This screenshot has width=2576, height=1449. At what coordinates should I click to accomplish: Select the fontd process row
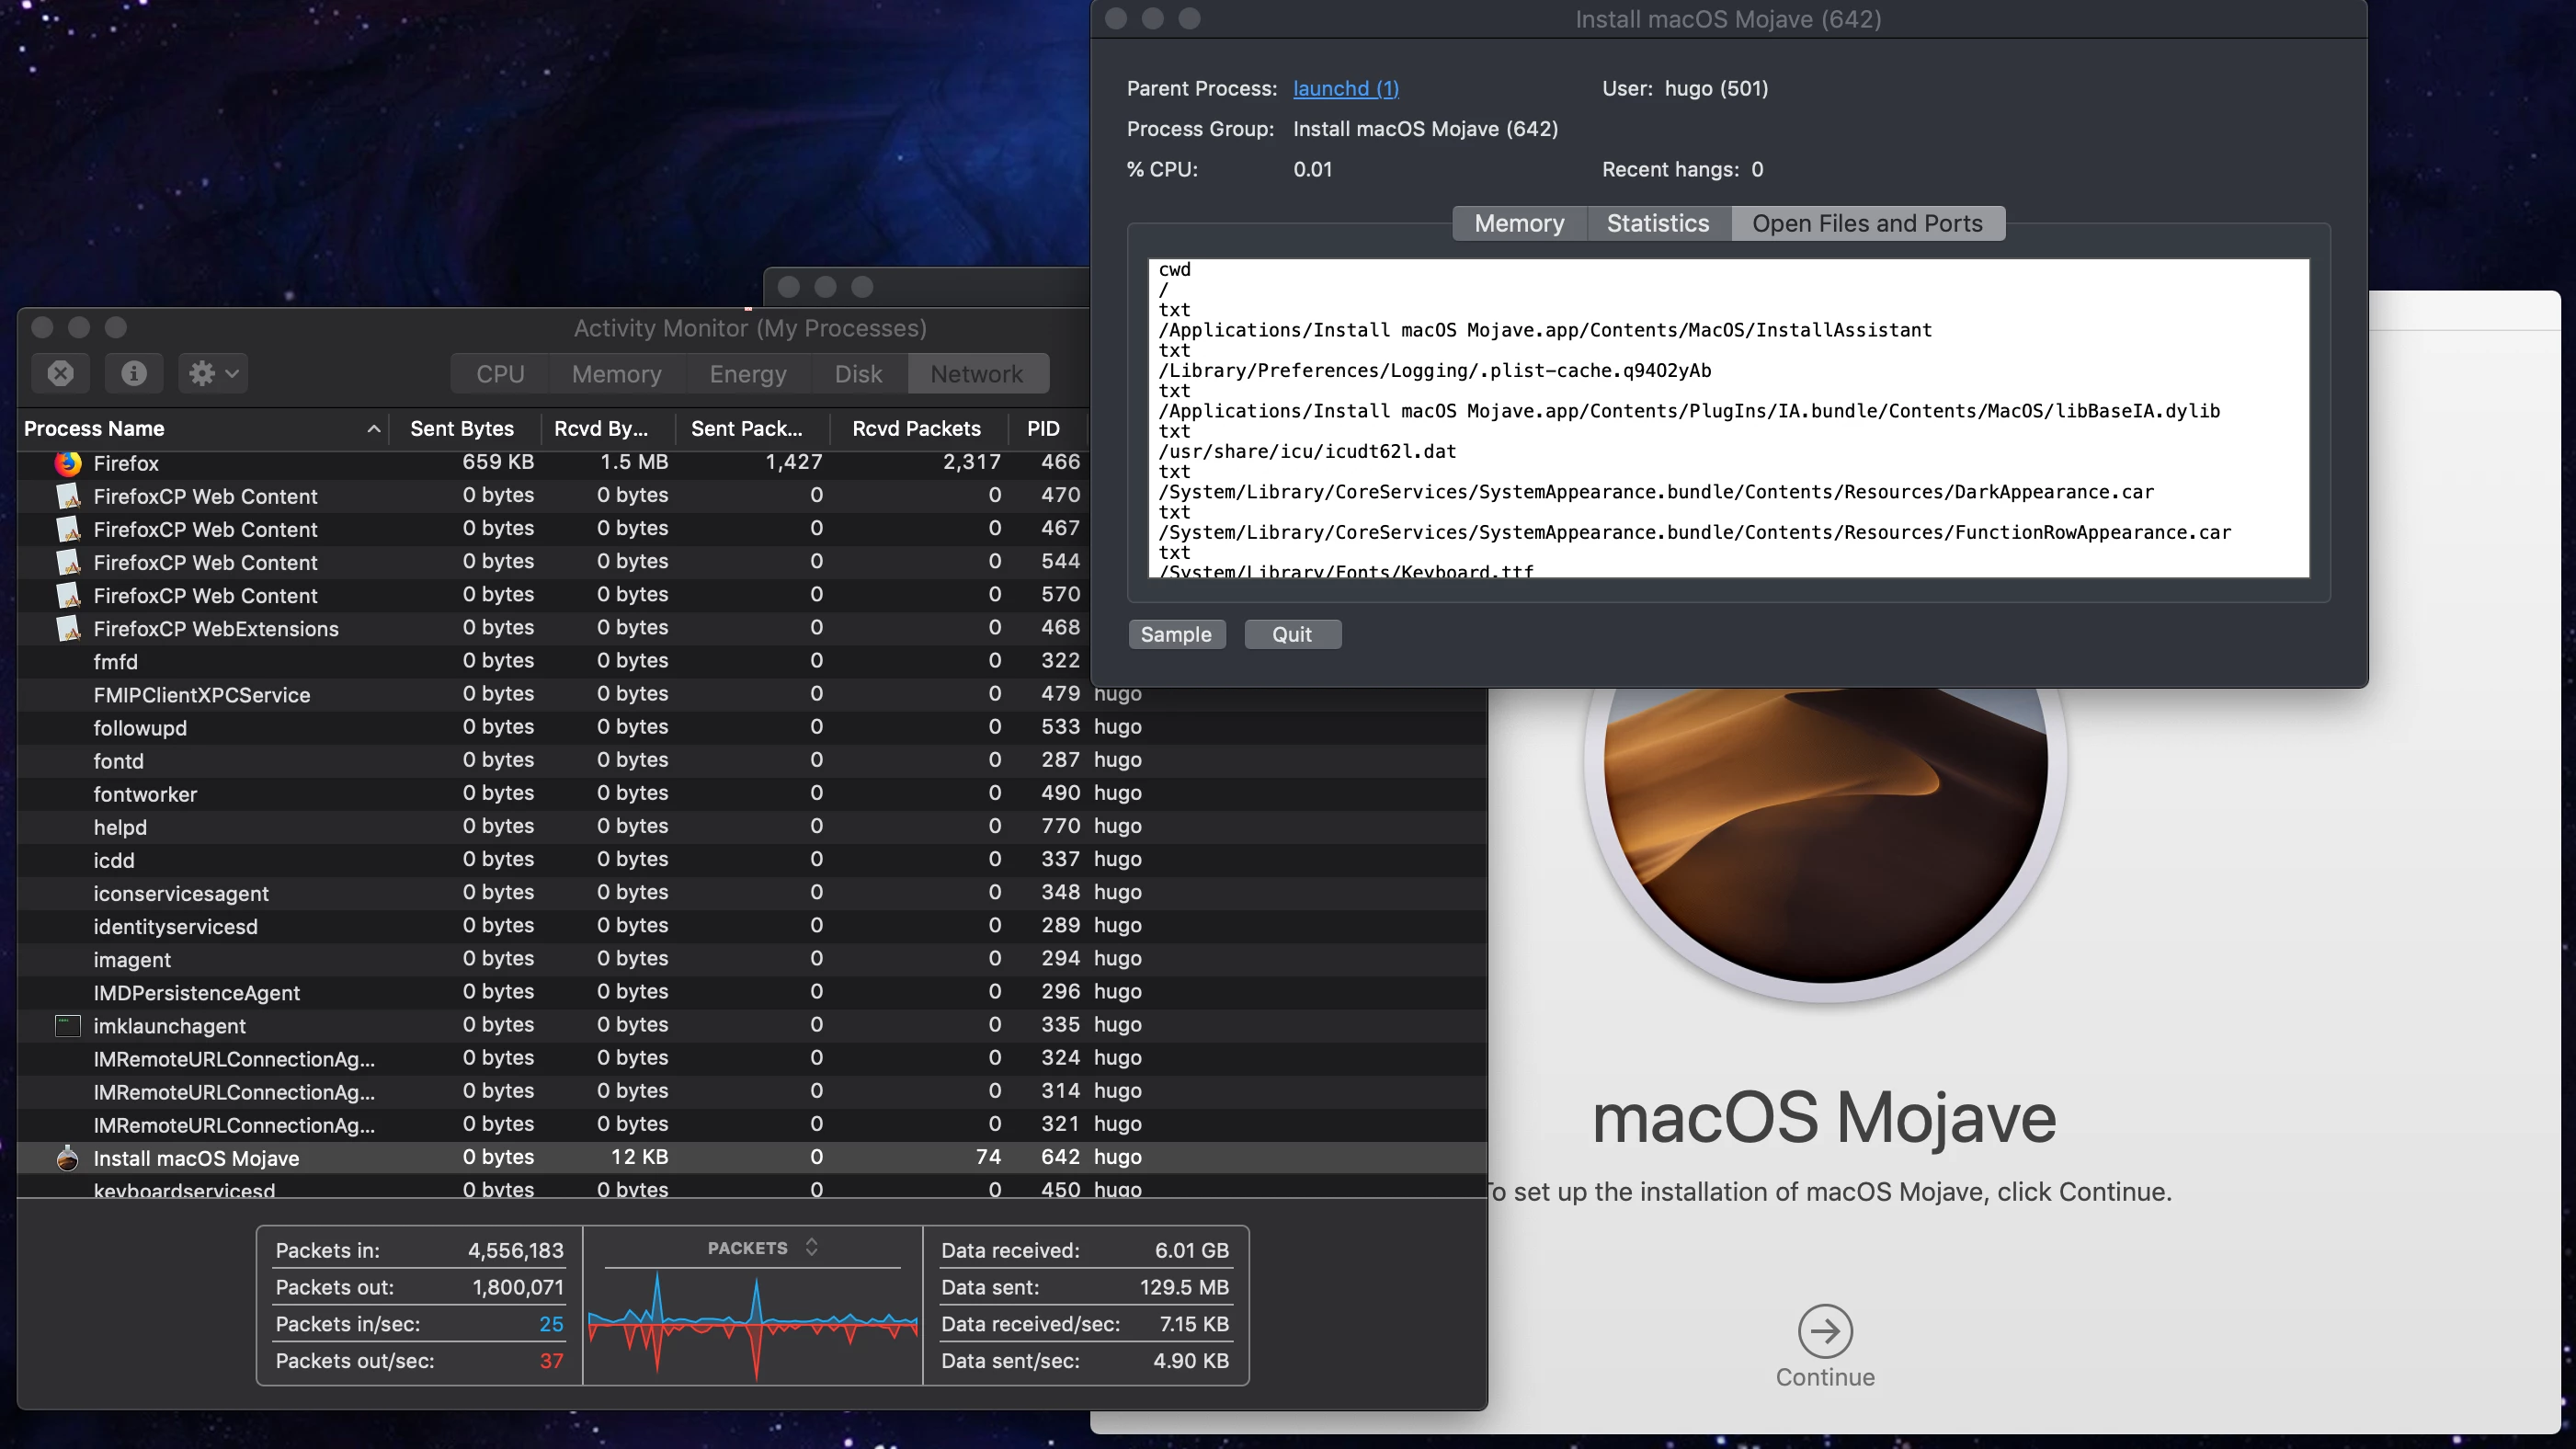[x=752, y=760]
